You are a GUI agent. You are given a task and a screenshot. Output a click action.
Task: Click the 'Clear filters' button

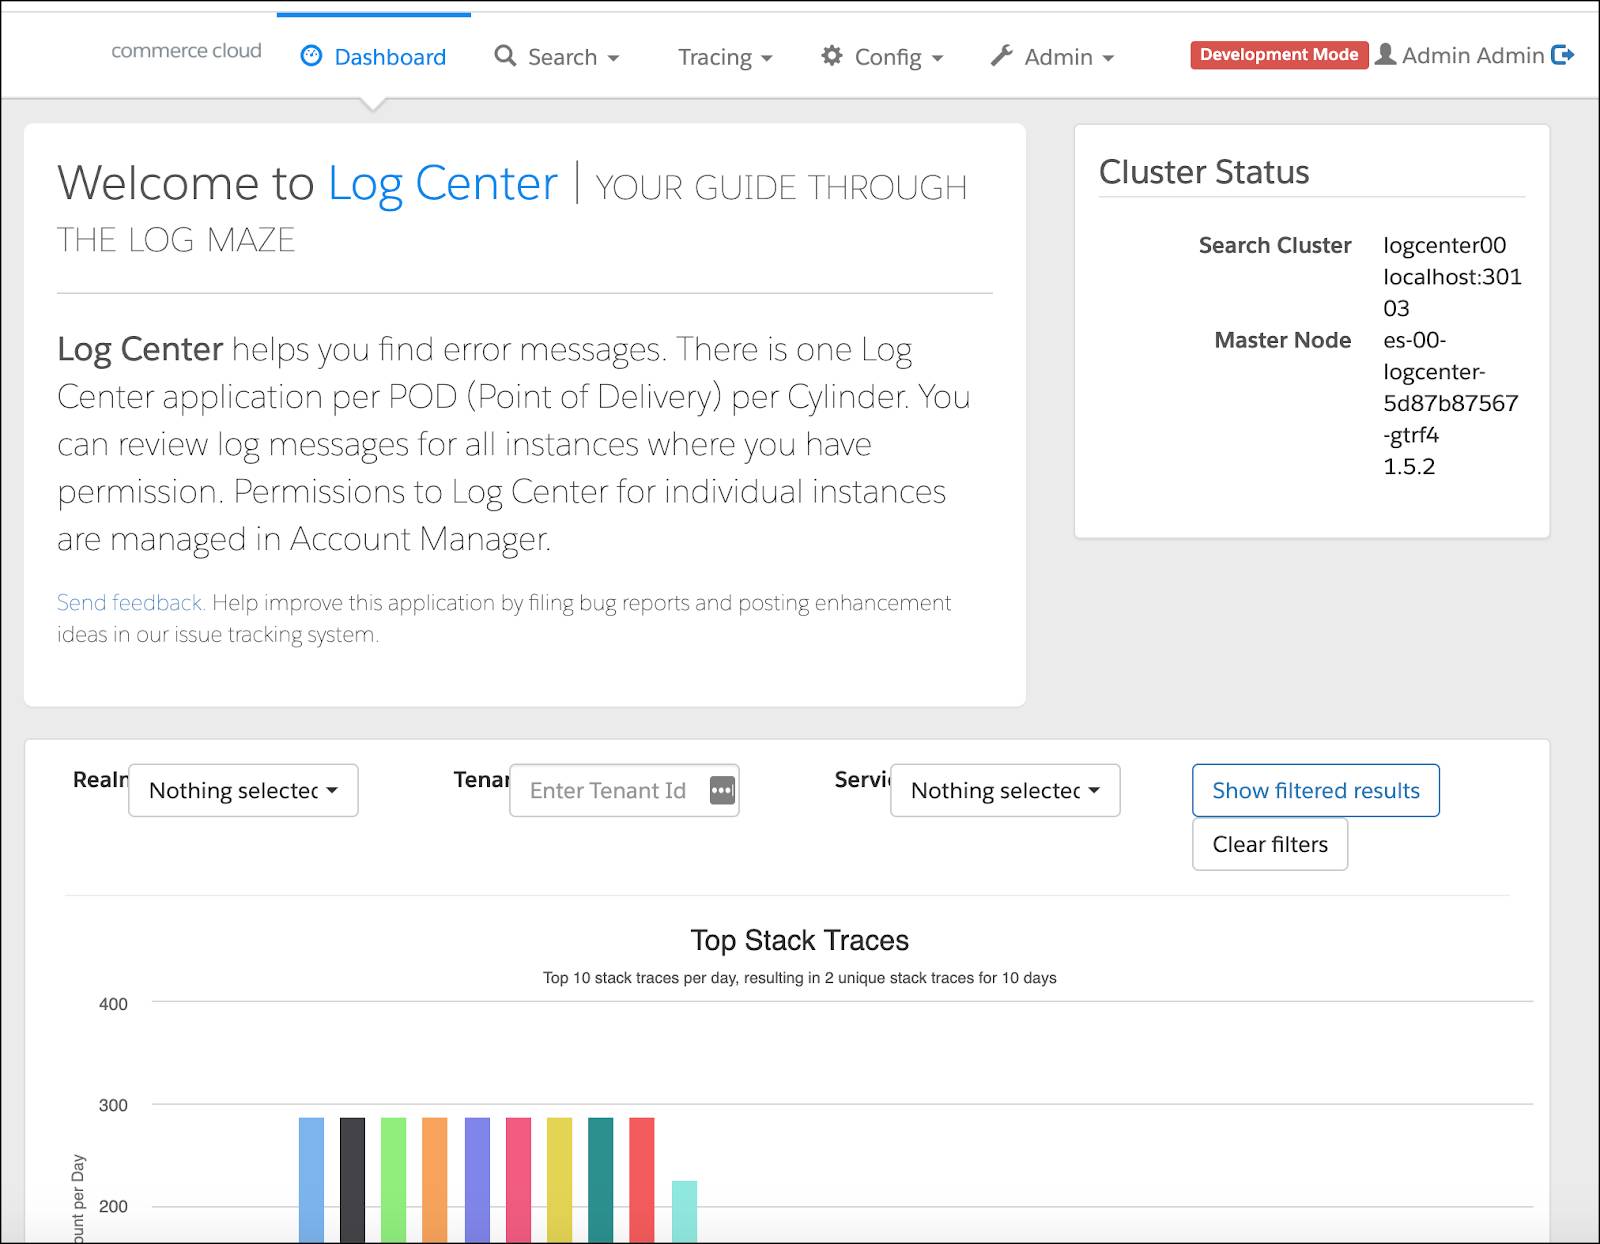coord(1270,845)
